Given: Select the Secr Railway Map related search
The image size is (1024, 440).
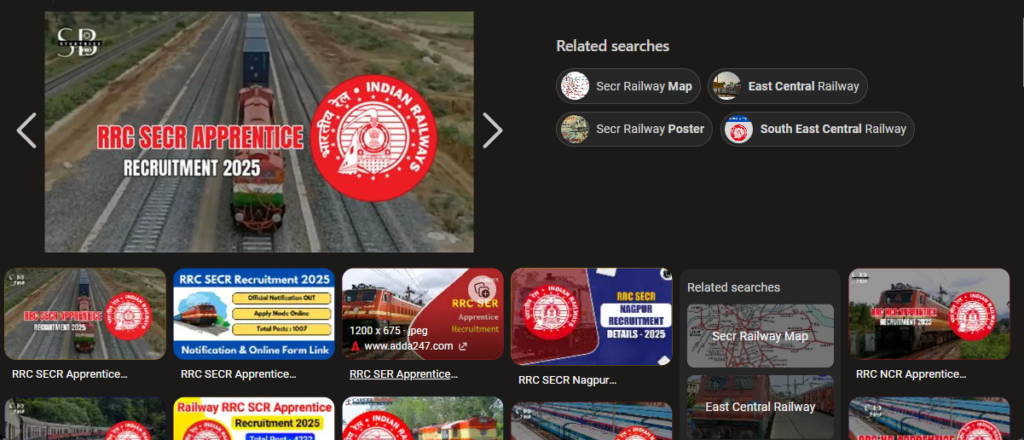Looking at the screenshot, I should pos(628,86).
